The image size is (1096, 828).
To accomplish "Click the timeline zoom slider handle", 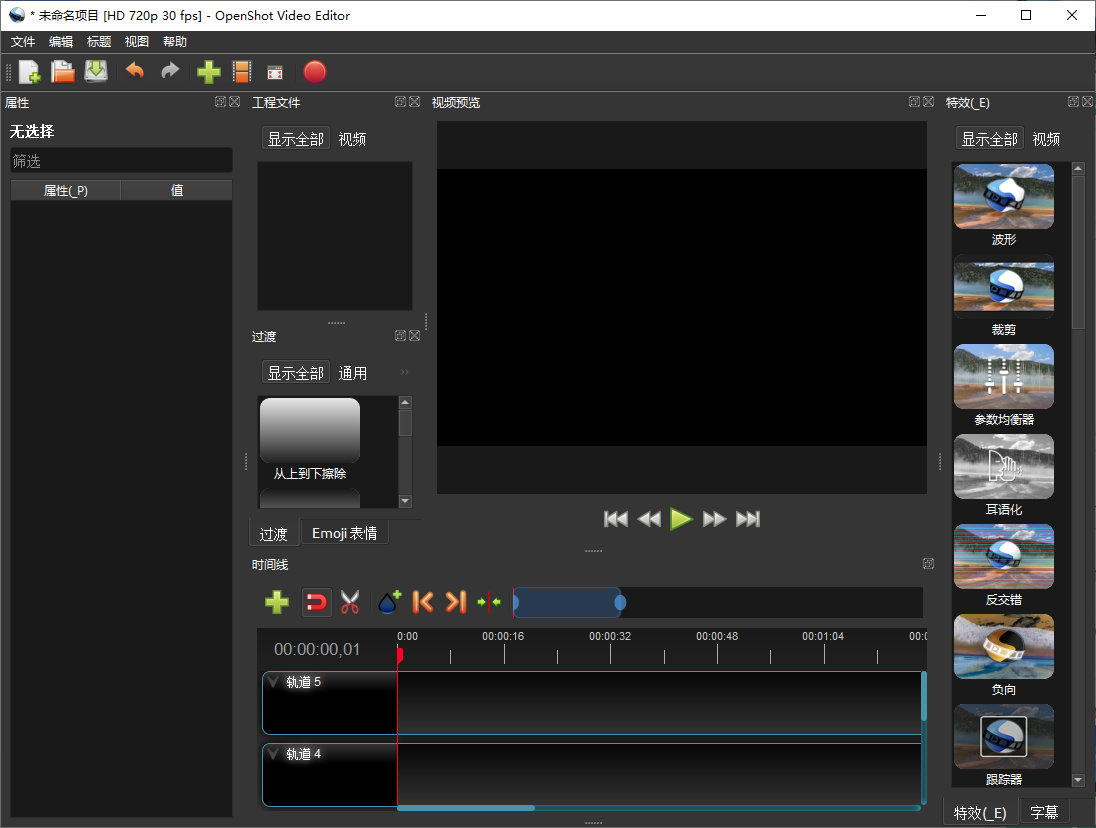I will [620, 602].
